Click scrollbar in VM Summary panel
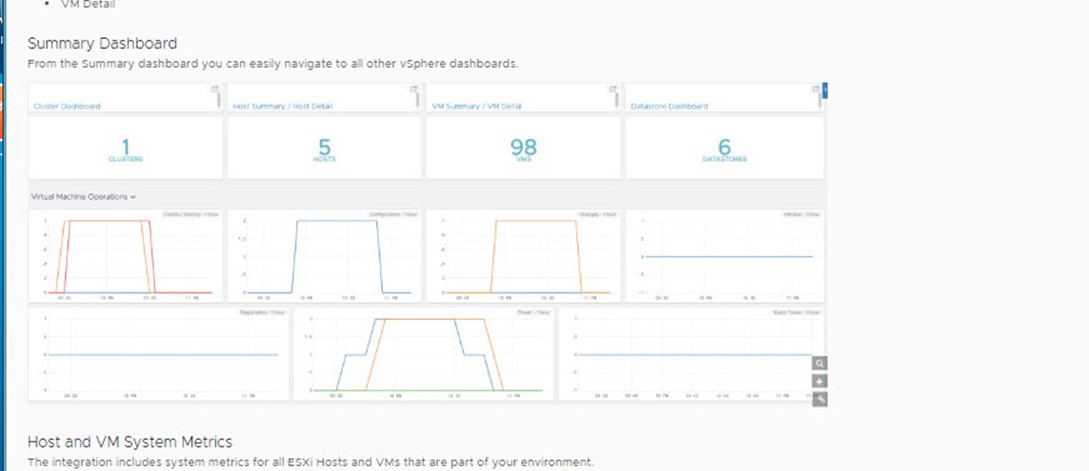 tap(618, 99)
